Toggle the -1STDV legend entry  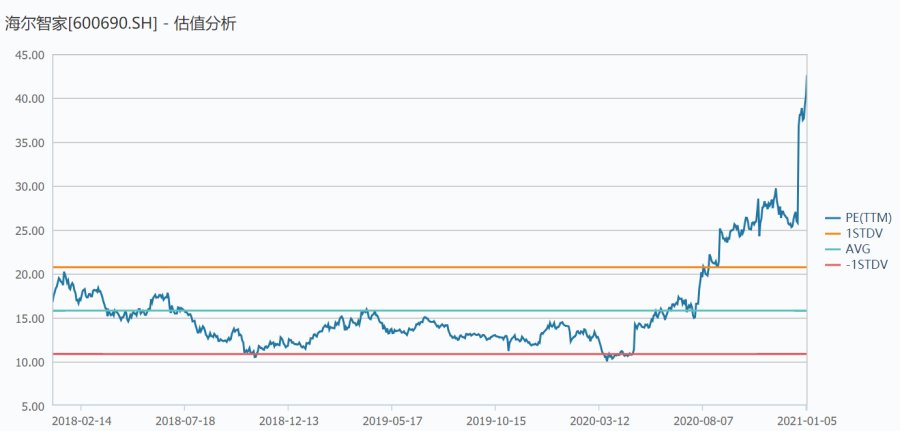(x=856, y=265)
